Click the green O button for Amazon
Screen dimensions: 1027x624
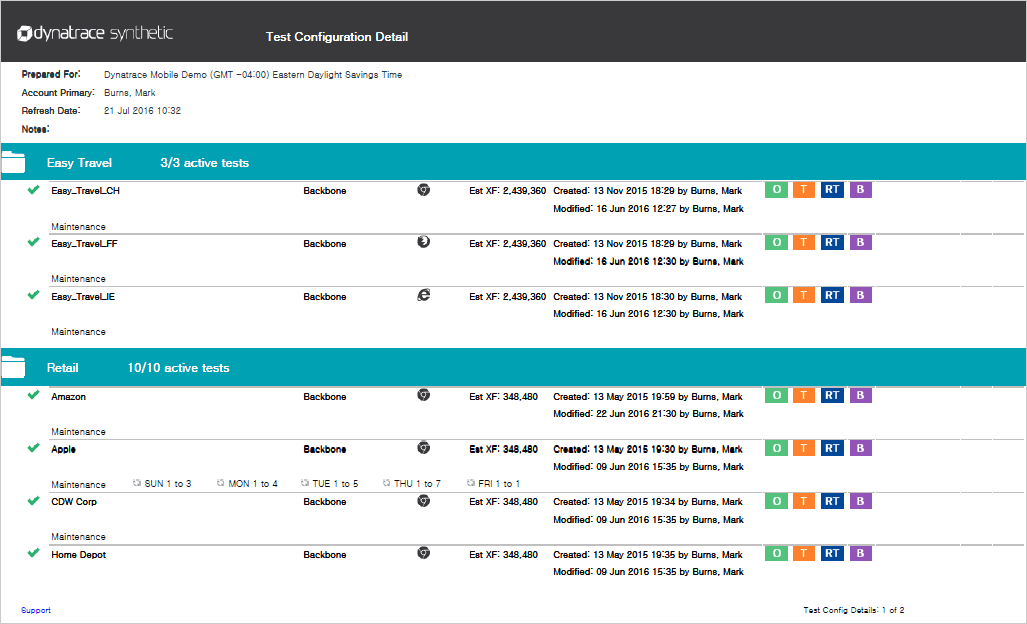pyautogui.click(x=776, y=395)
